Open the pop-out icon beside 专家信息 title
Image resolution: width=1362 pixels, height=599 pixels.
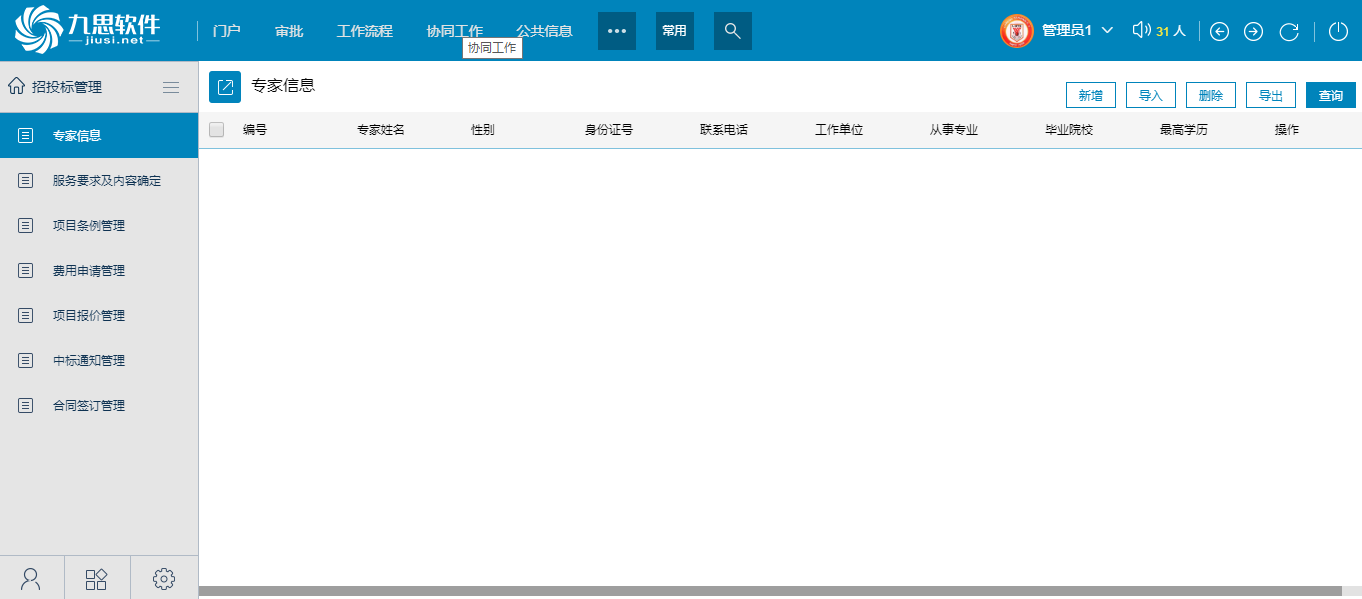click(x=225, y=87)
